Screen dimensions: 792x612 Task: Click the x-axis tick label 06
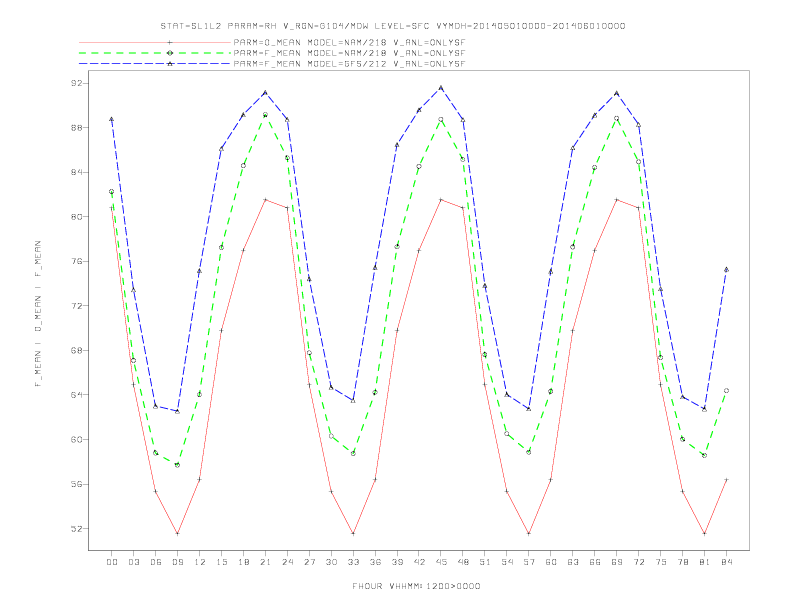click(156, 562)
